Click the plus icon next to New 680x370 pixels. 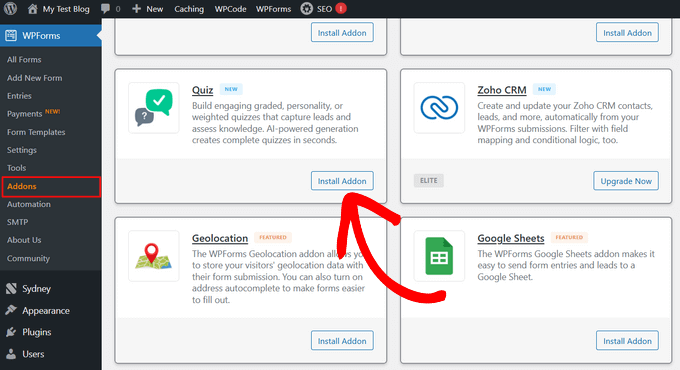click(x=137, y=9)
